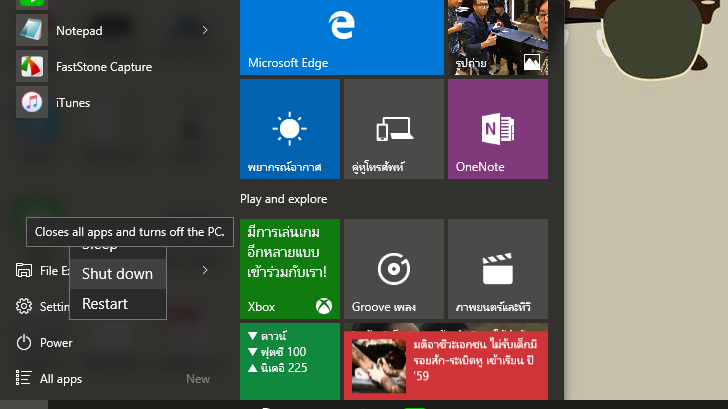Open File Explorer icon

point(24,270)
